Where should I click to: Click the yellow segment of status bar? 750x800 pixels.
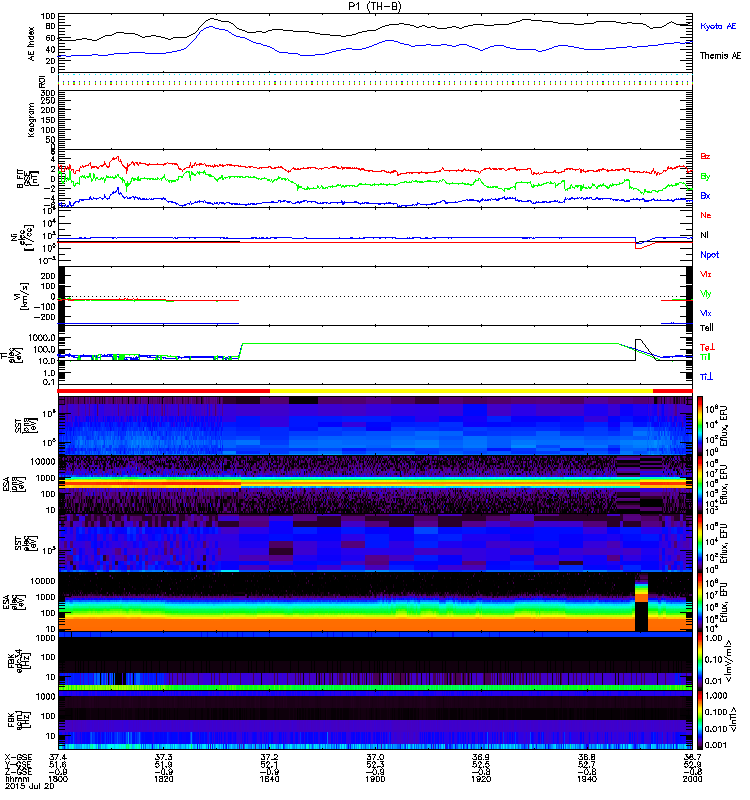461,391
